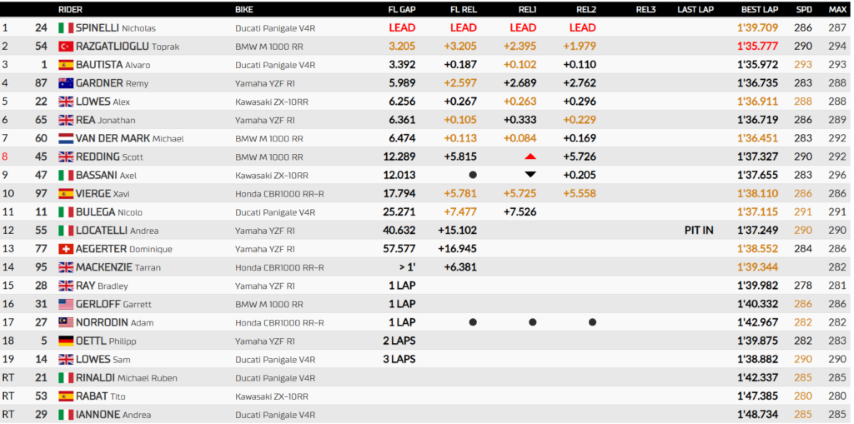The width and height of the screenshot is (854, 424).
Task: Open rider VAN DER MARK Michael
Action: coord(130,138)
